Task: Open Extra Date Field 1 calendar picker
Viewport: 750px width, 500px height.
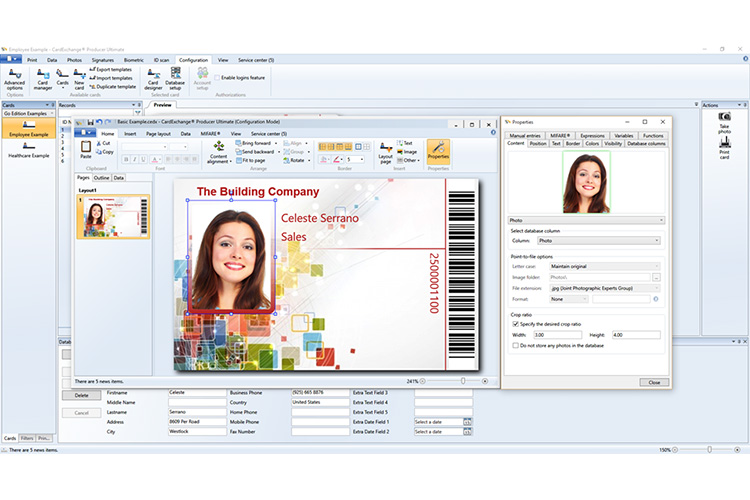Action: (x=467, y=422)
